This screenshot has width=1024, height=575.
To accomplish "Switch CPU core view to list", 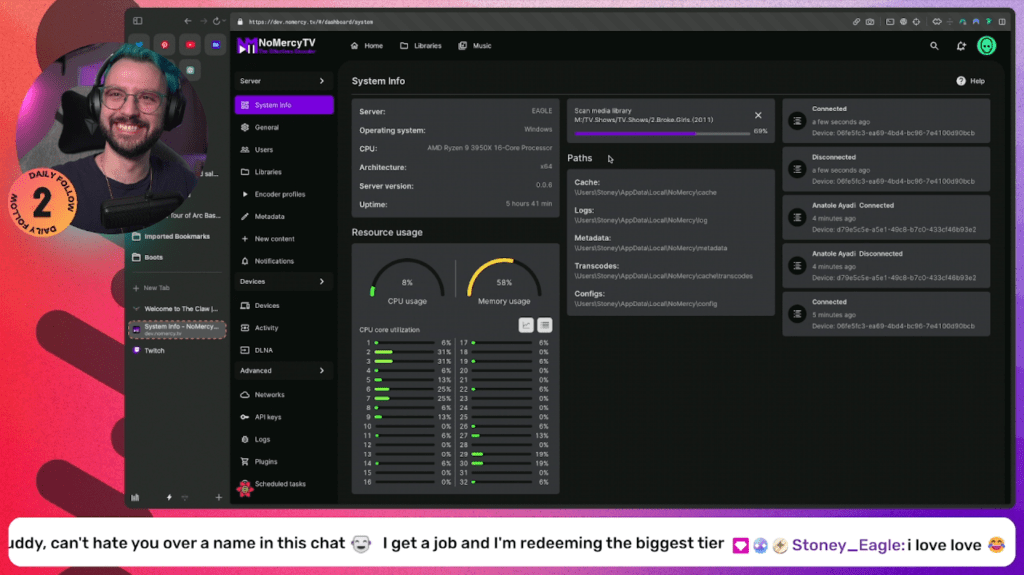I will click(x=545, y=325).
